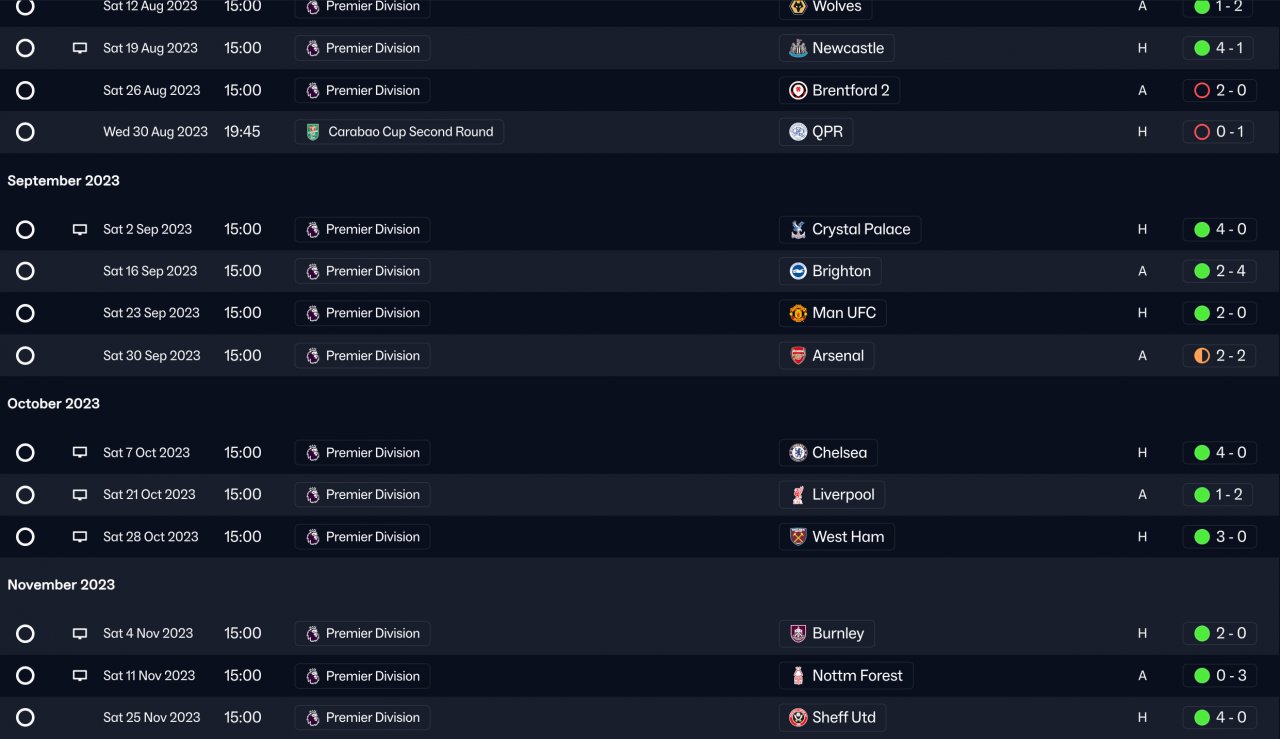
Task: Open the West Ham team page
Action: pos(848,537)
